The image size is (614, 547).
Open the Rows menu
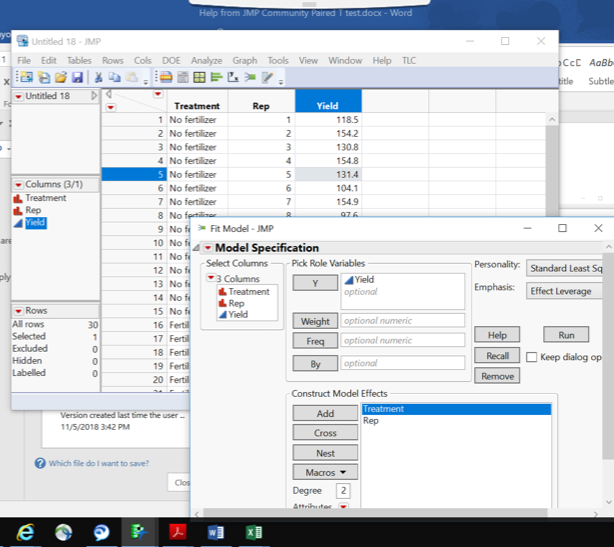113,61
